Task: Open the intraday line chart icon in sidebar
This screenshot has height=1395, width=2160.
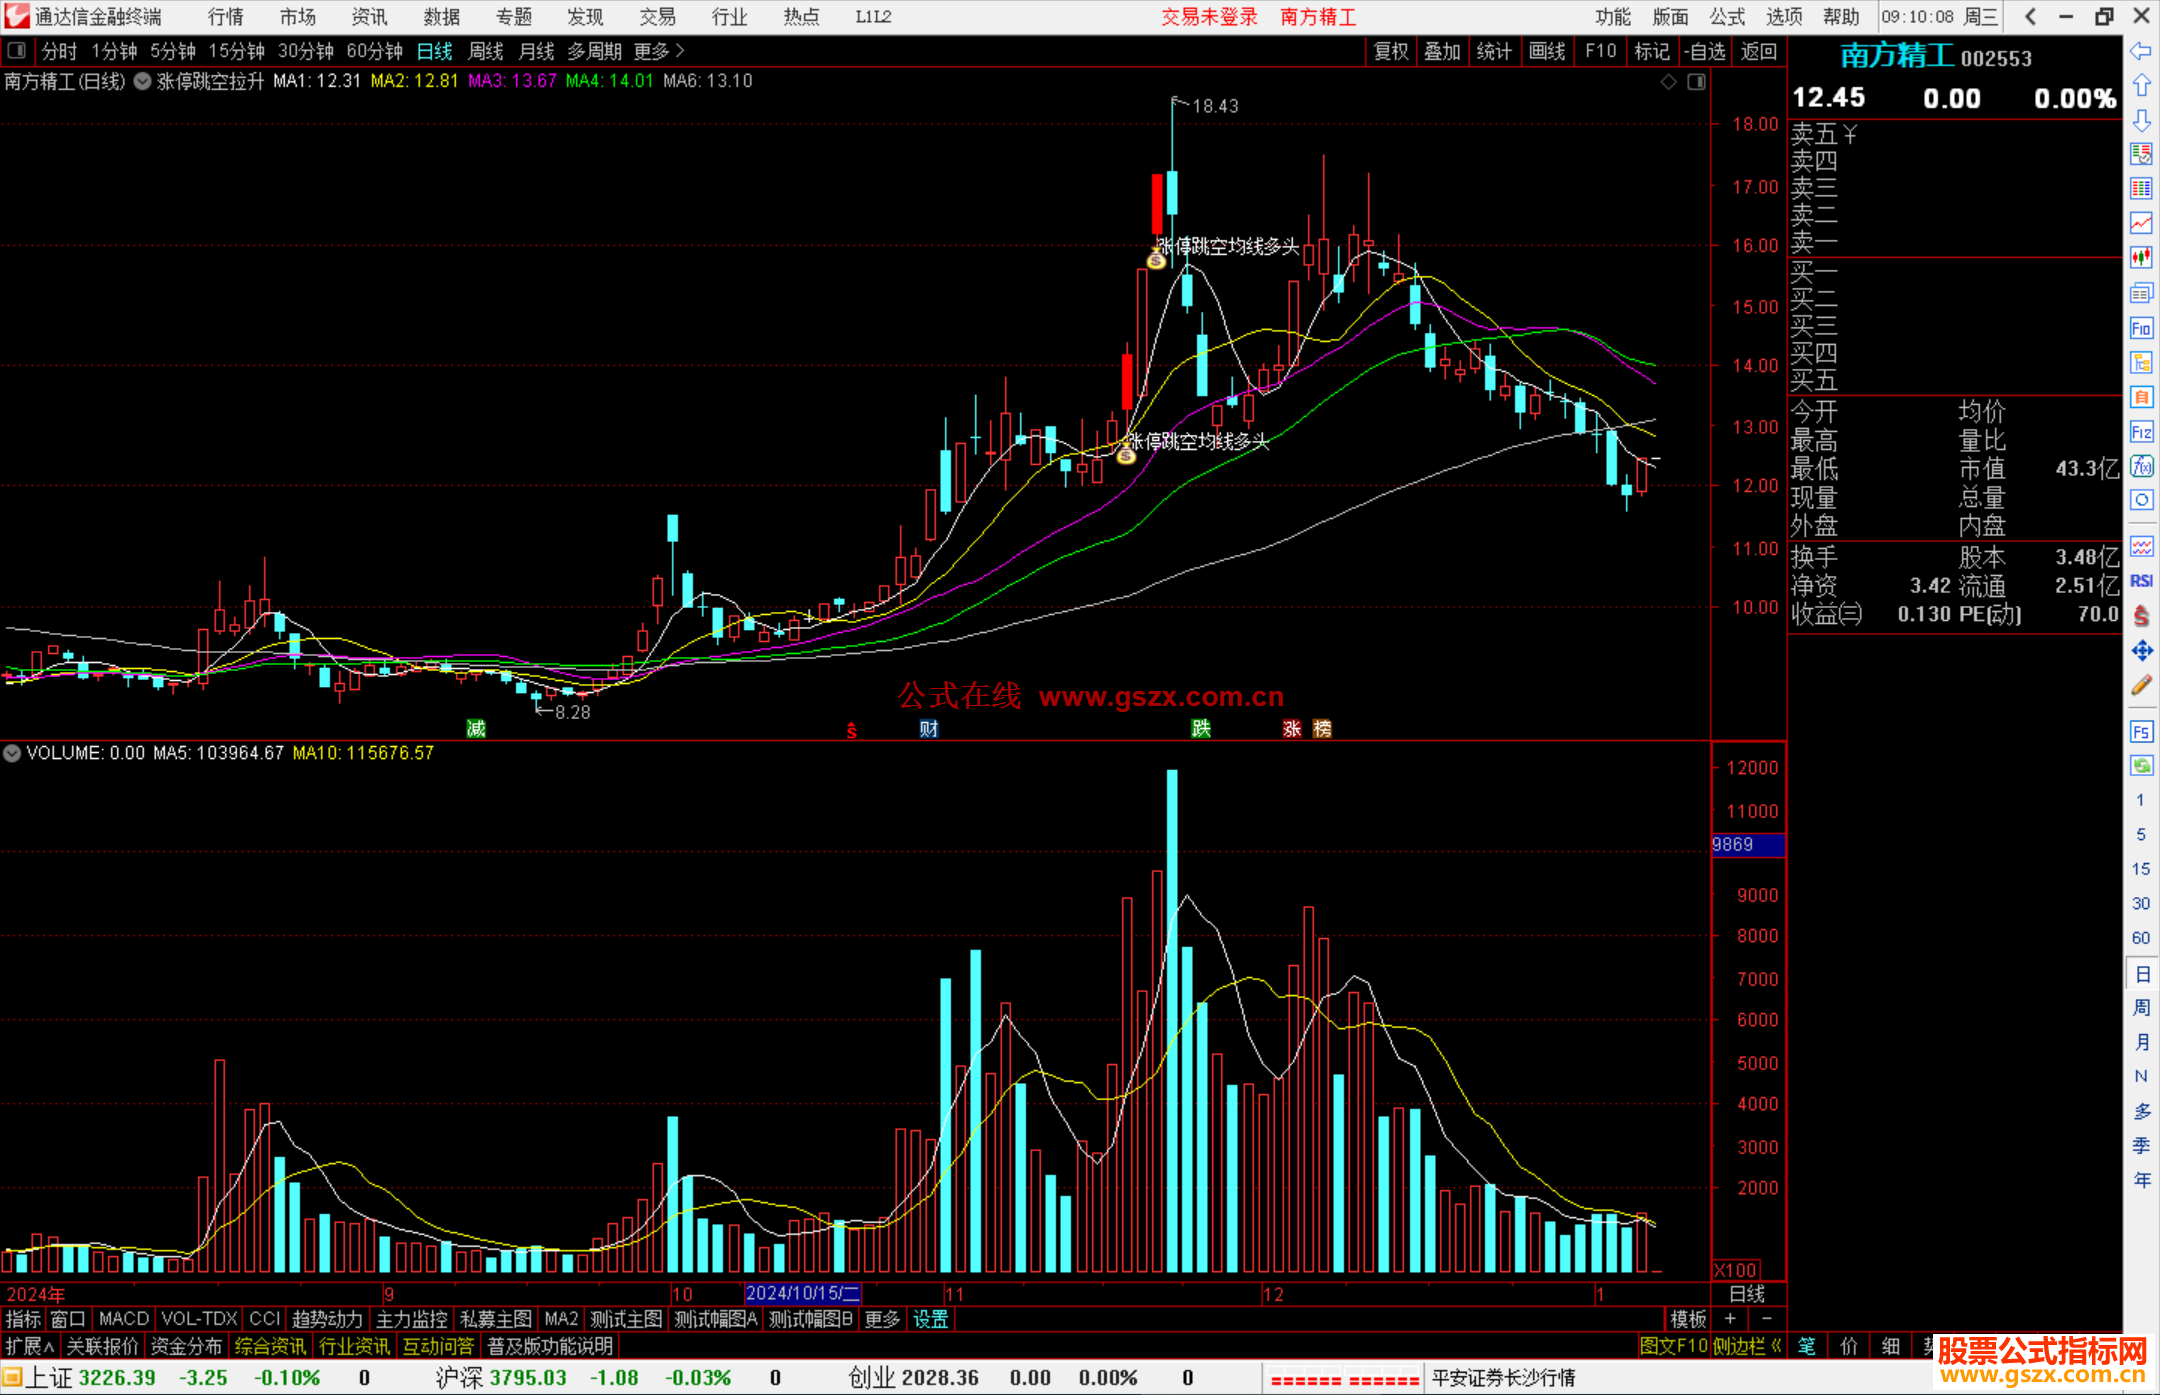Action: (x=2141, y=223)
